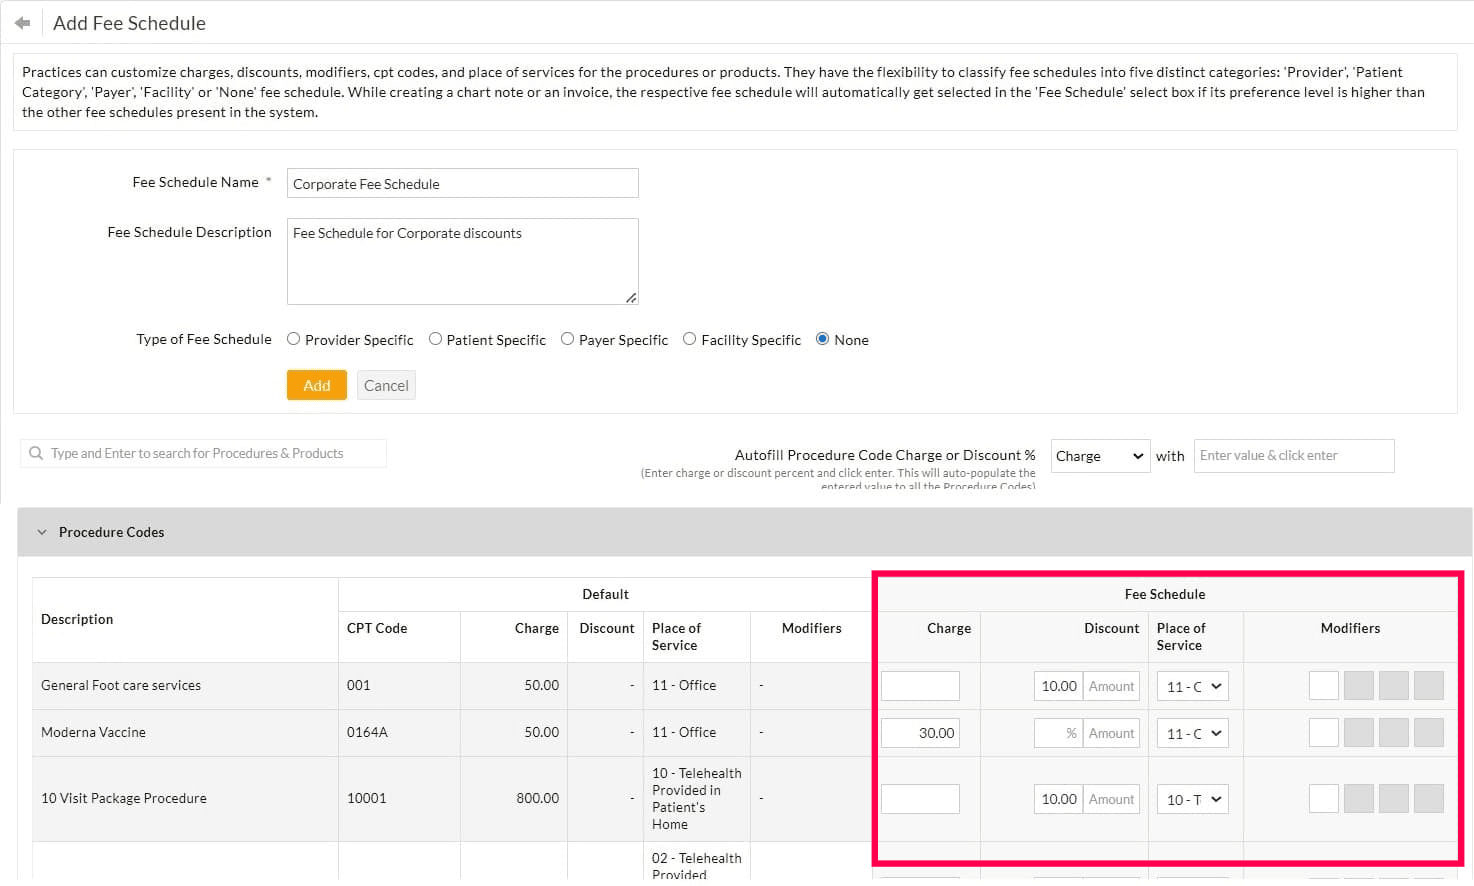
Task: Click the chevron beside Procedure Codes header
Action: click(x=41, y=531)
